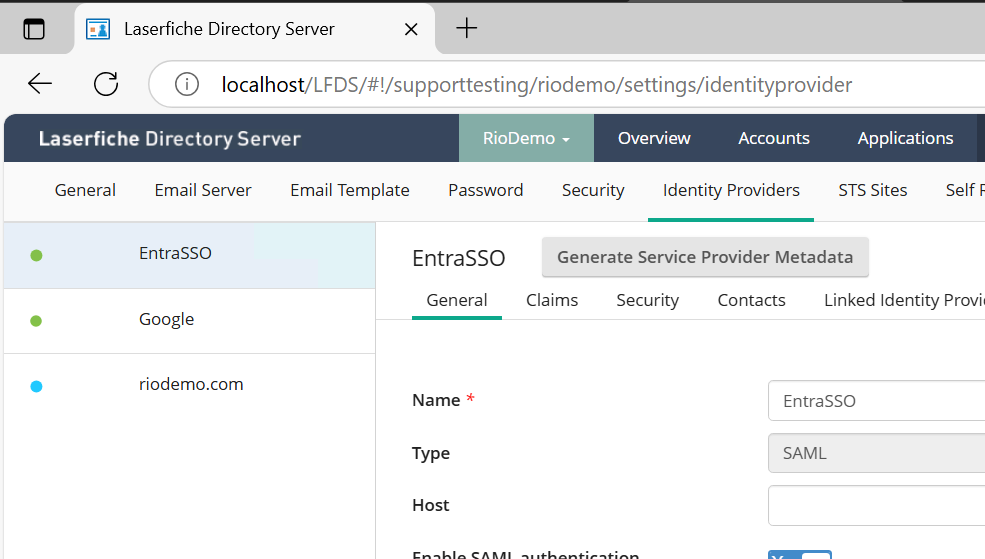Click blue status dot beside riodemo.com
This screenshot has width=985, height=559.
[36, 386]
